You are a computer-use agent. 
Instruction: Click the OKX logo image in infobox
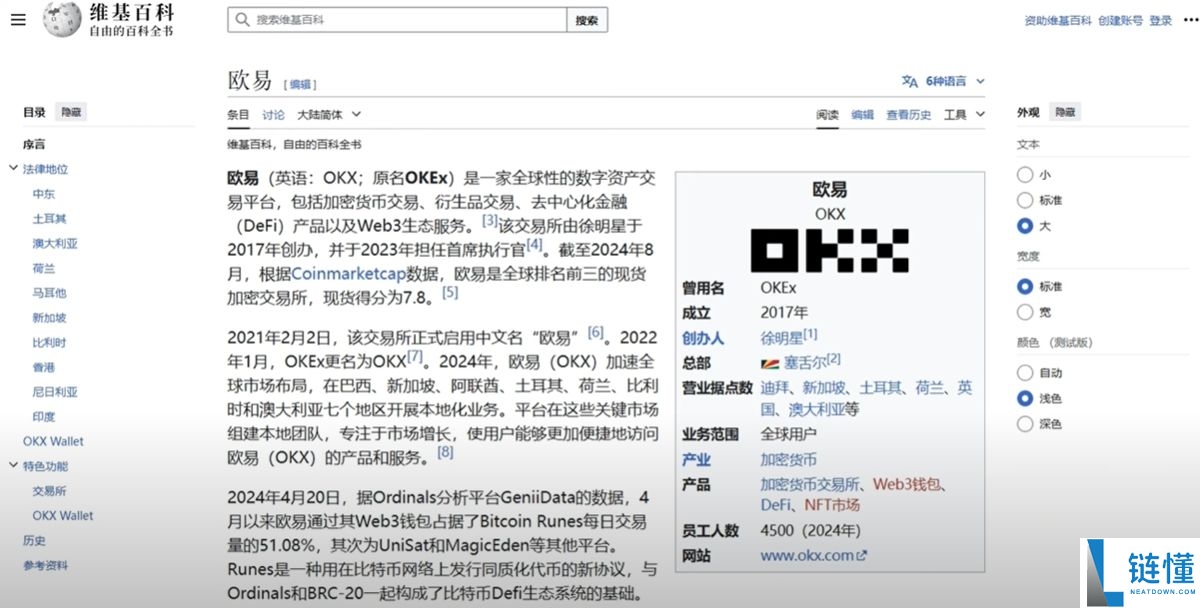(829, 250)
